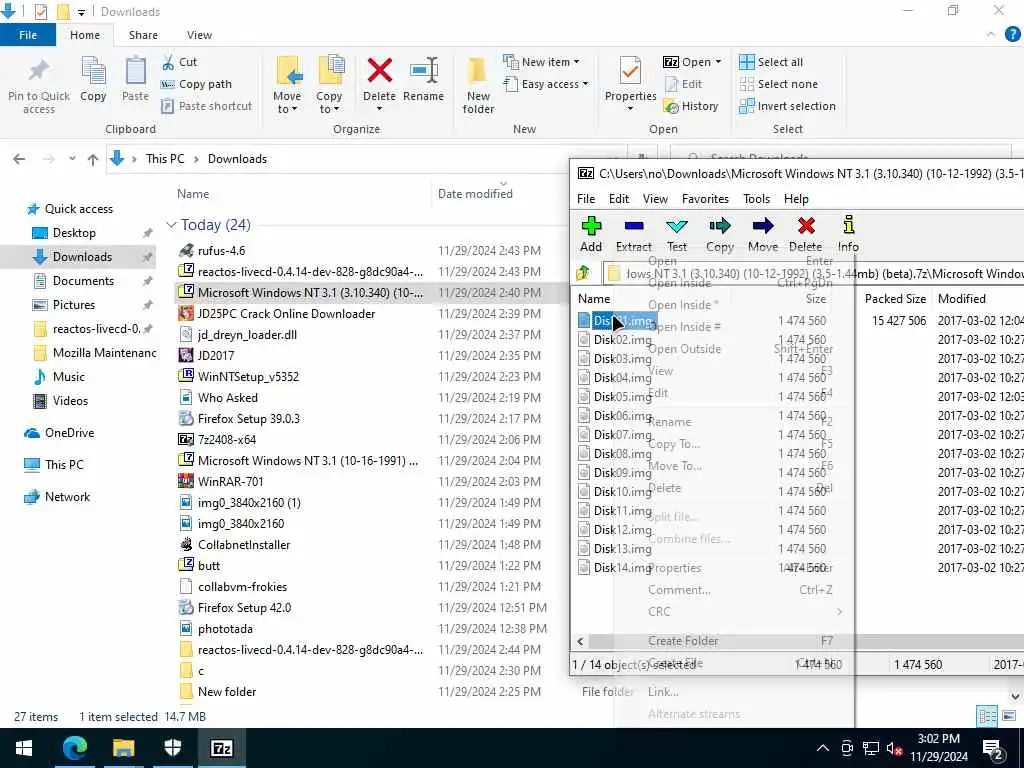Click Paste shortcut in the ribbon
The height and width of the screenshot is (768, 1024).
click(x=206, y=106)
